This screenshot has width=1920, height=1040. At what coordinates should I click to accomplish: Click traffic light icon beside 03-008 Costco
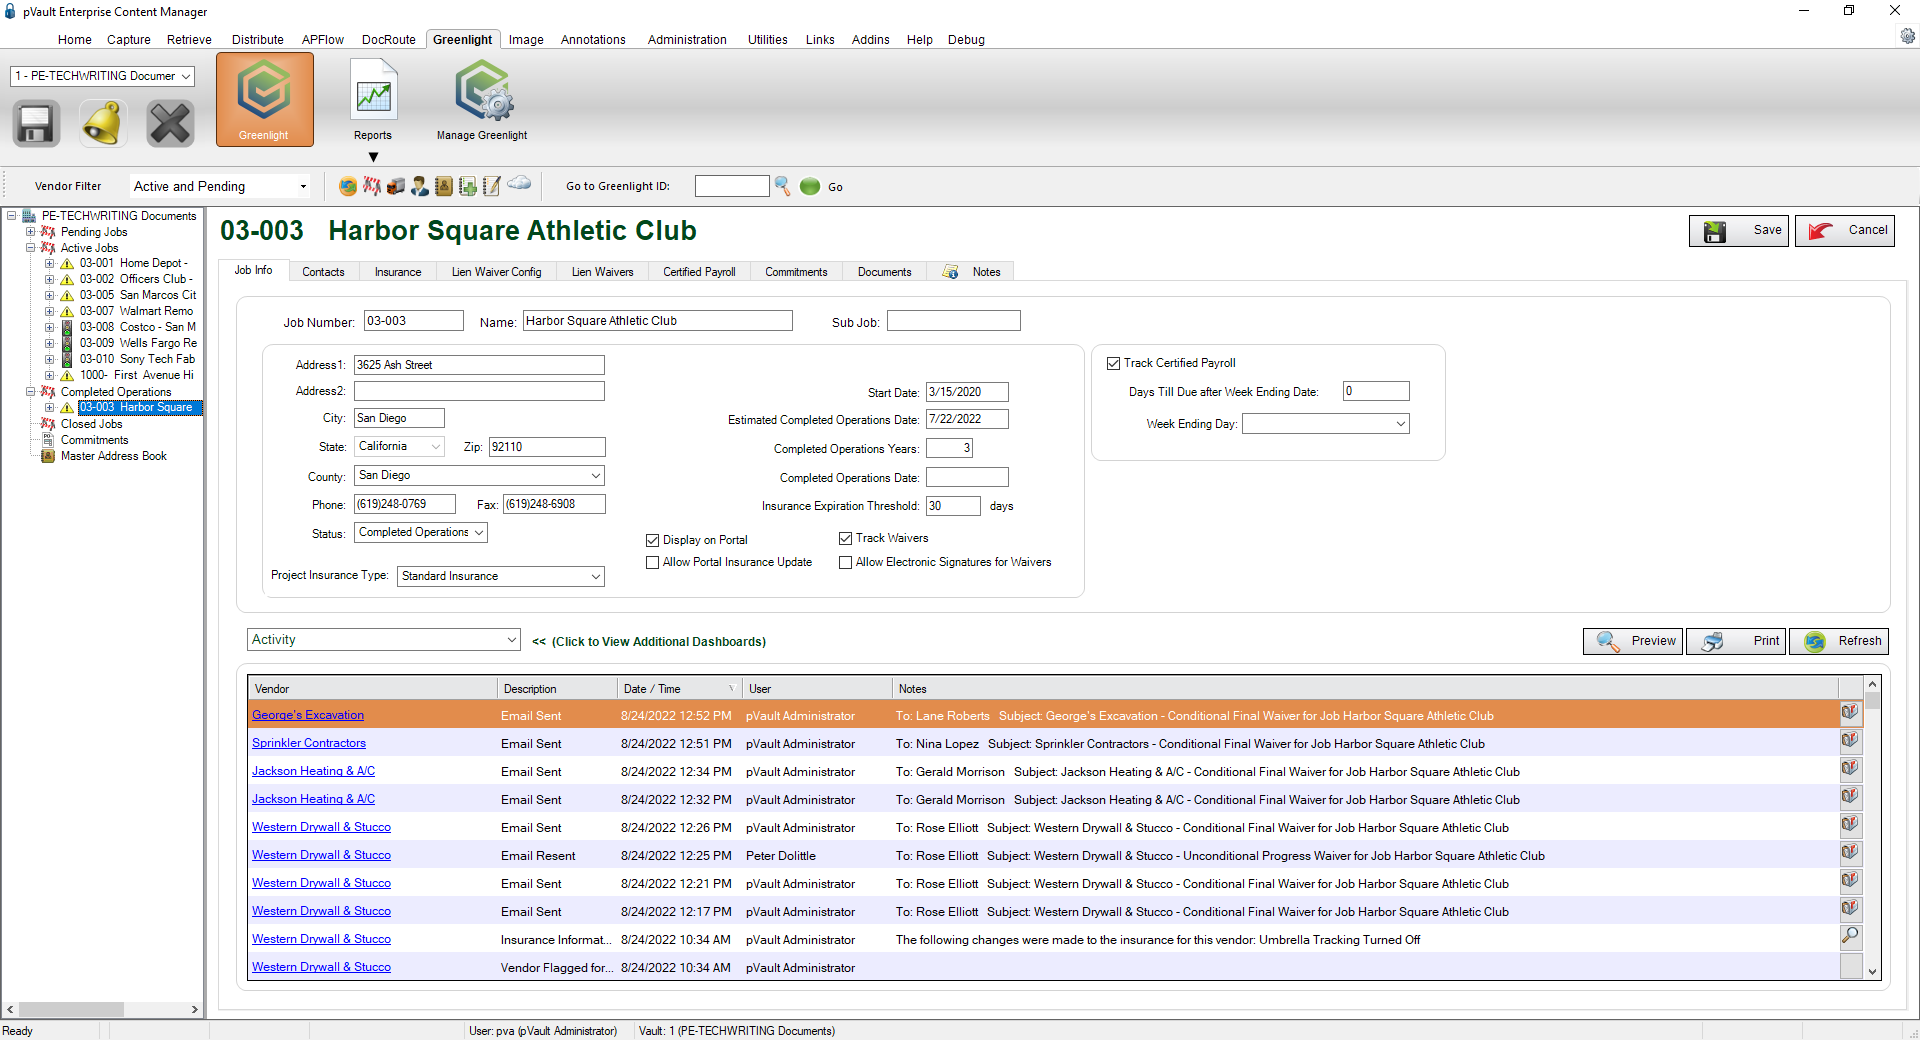tap(67, 327)
